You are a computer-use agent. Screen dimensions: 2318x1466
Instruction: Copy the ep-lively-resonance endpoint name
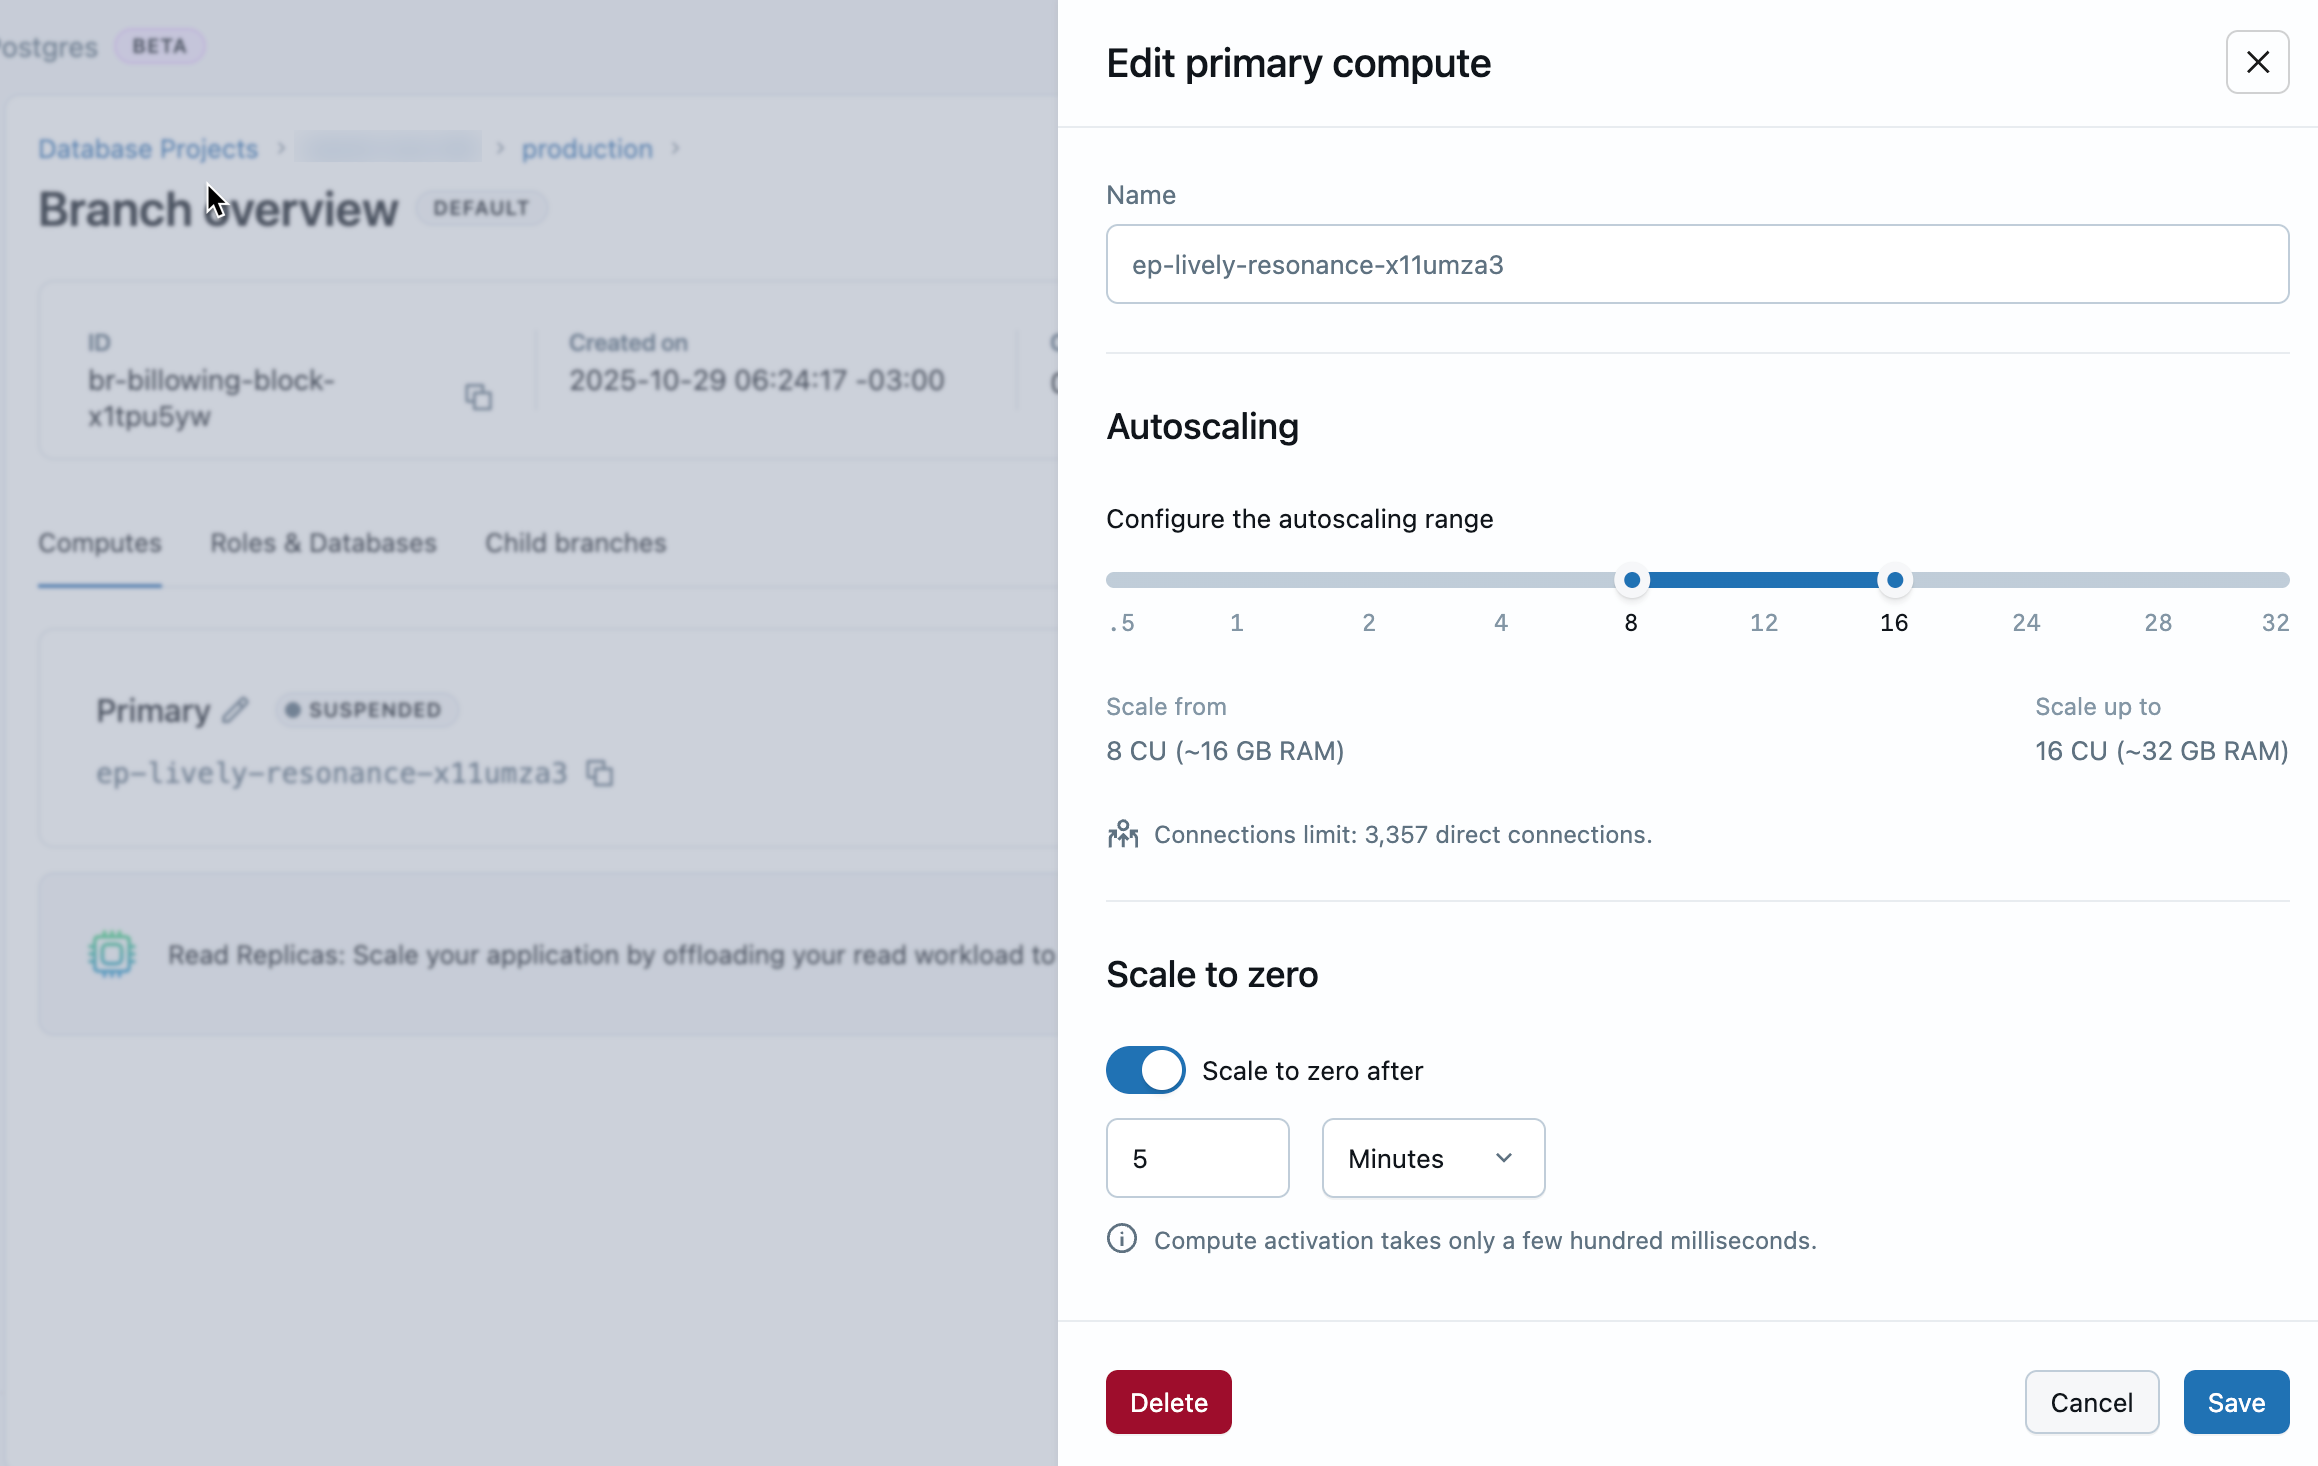coord(599,773)
